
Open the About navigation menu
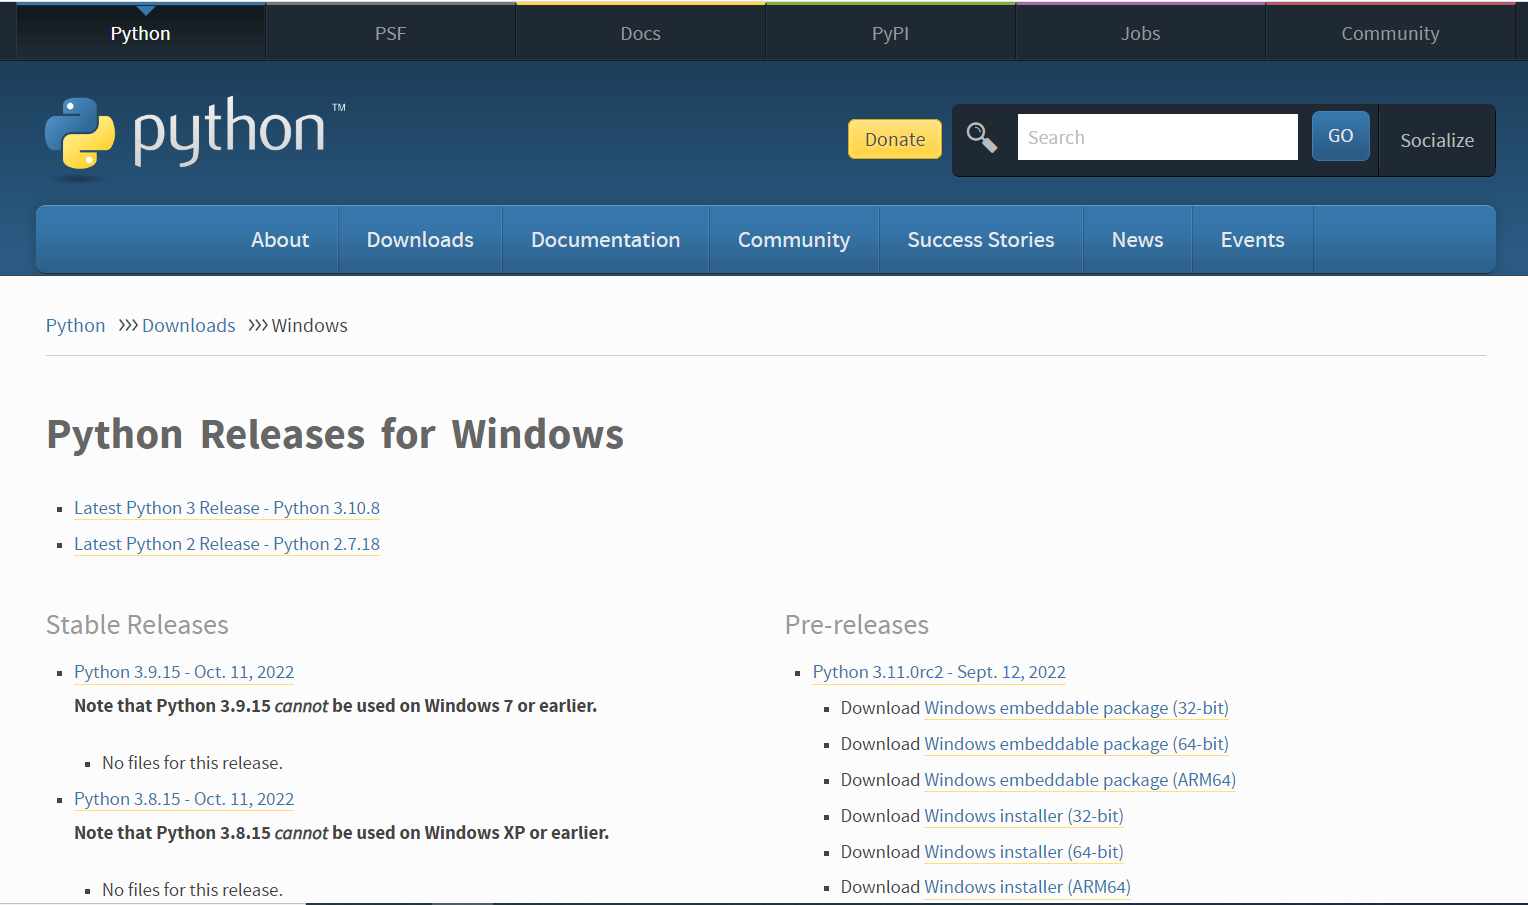(x=280, y=240)
